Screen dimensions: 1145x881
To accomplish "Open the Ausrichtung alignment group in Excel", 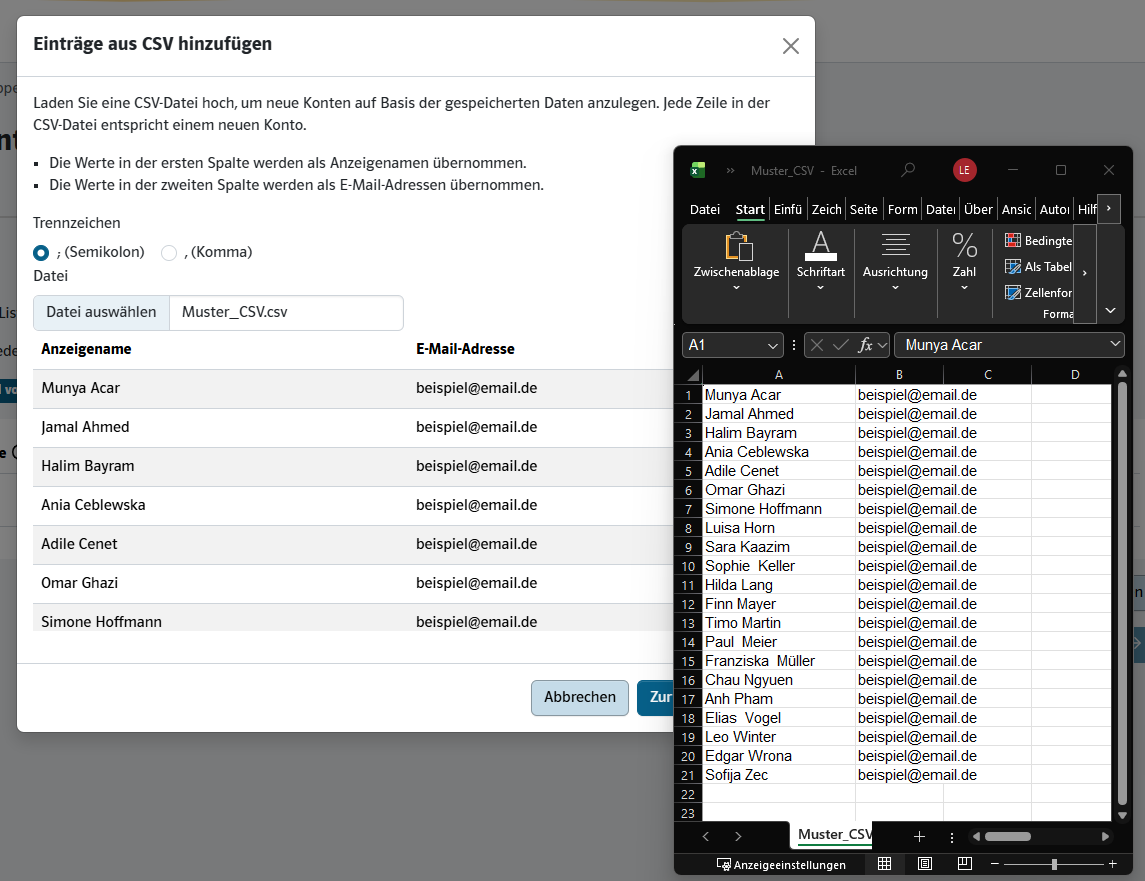I will click(895, 262).
